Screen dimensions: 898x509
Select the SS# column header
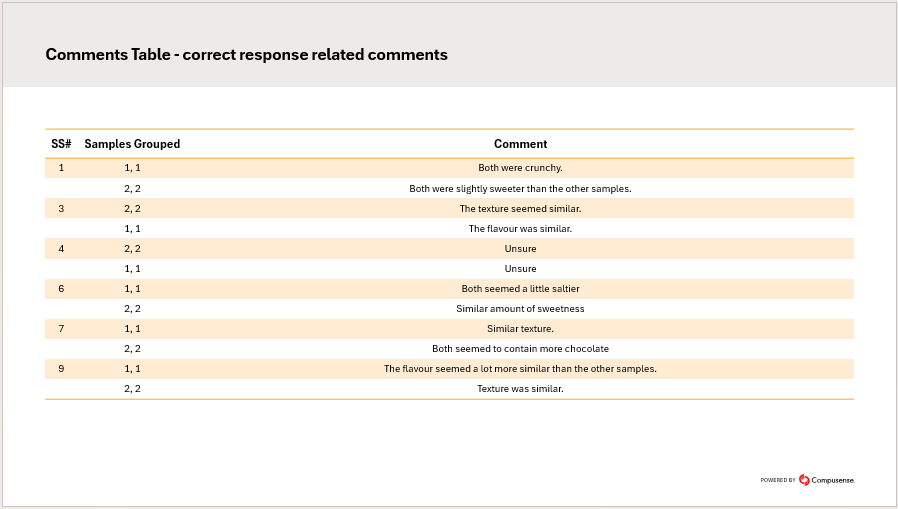pyautogui.click(x=60, y=144)
